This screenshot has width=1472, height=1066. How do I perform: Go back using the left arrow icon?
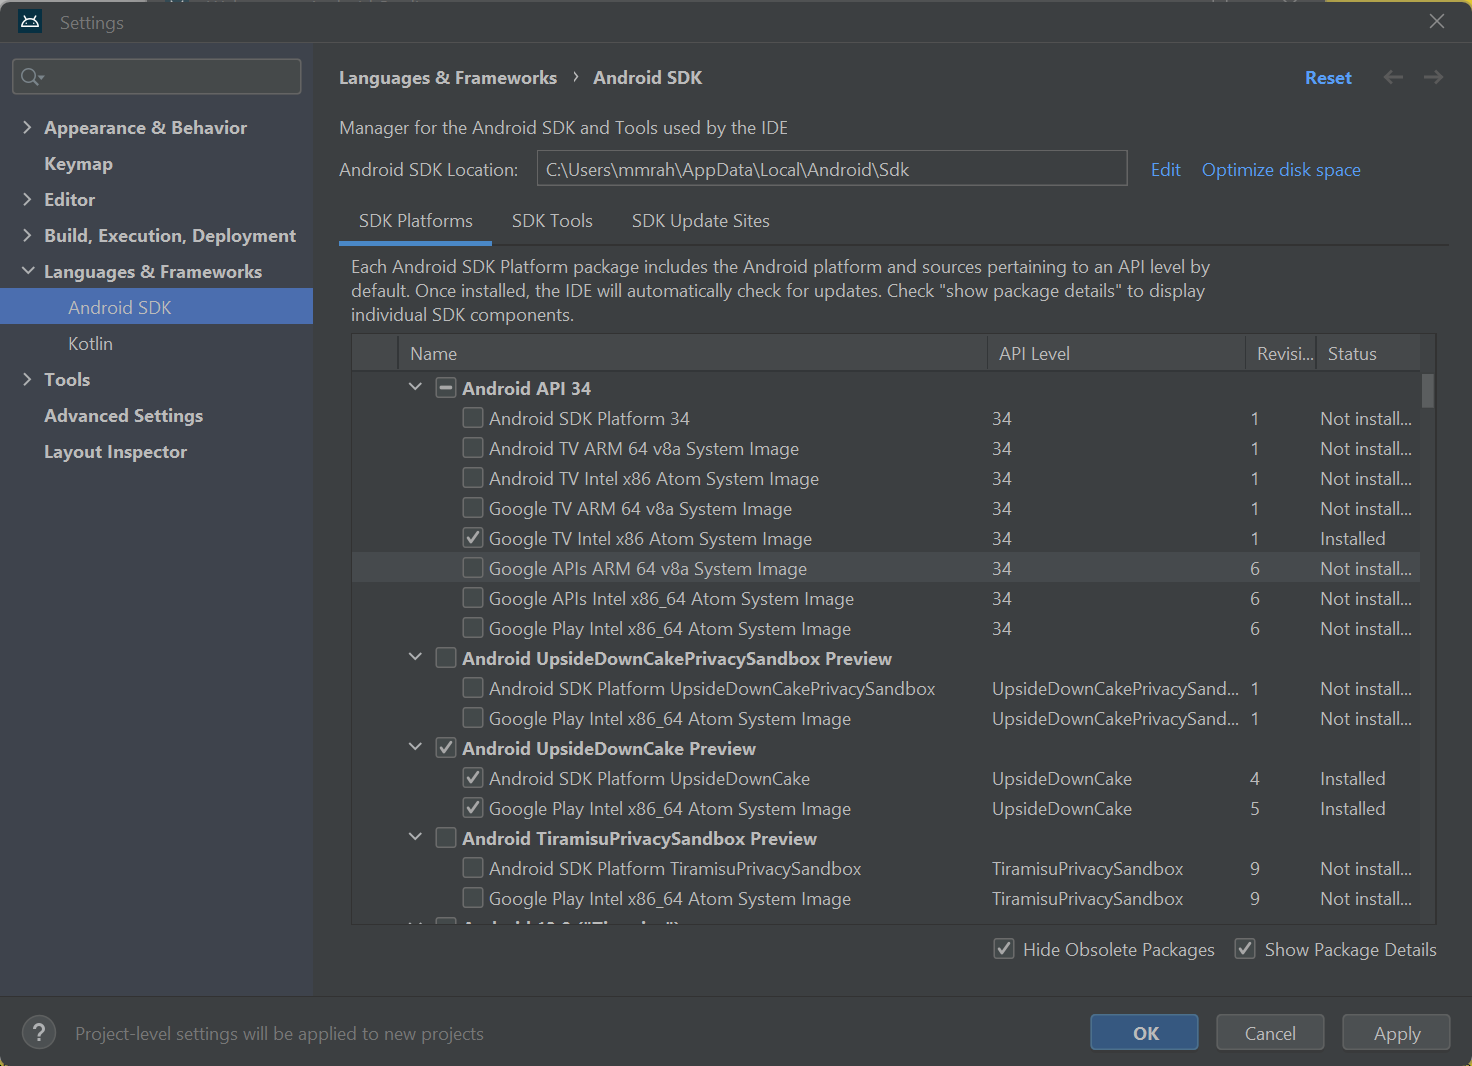point(1393,78)
